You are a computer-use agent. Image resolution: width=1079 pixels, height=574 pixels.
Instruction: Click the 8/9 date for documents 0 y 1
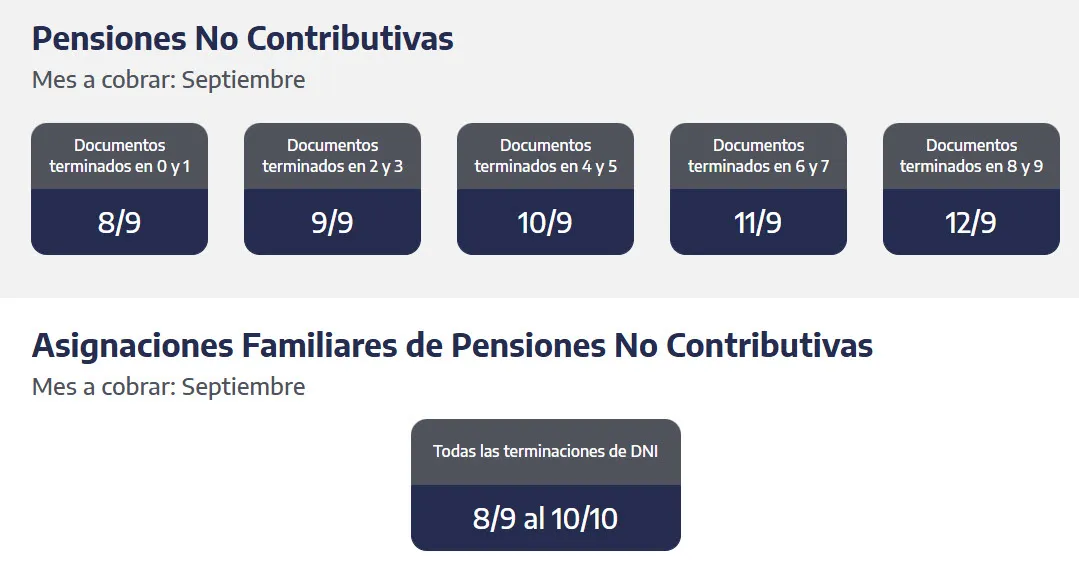click(x=119, y=222)
